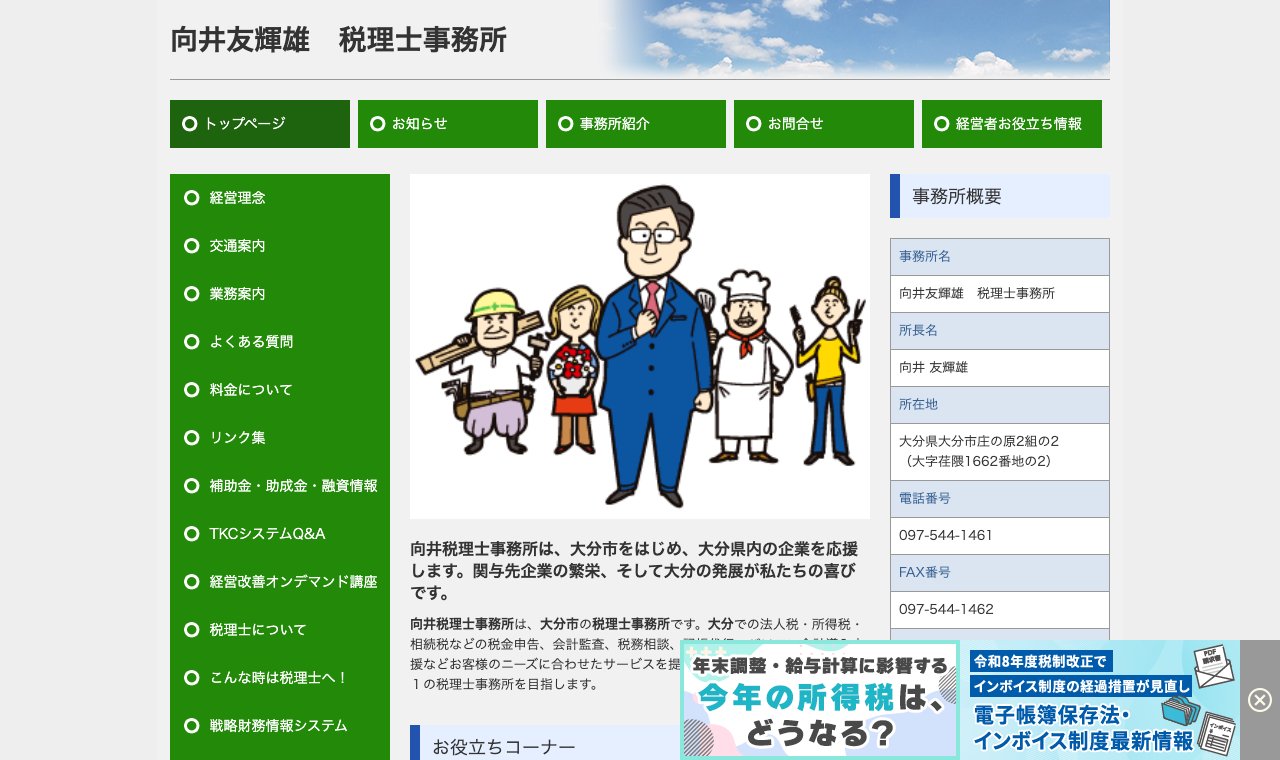Click the circle icon beside リンク集
1280x760 pixels.
[x=192, y=438]
